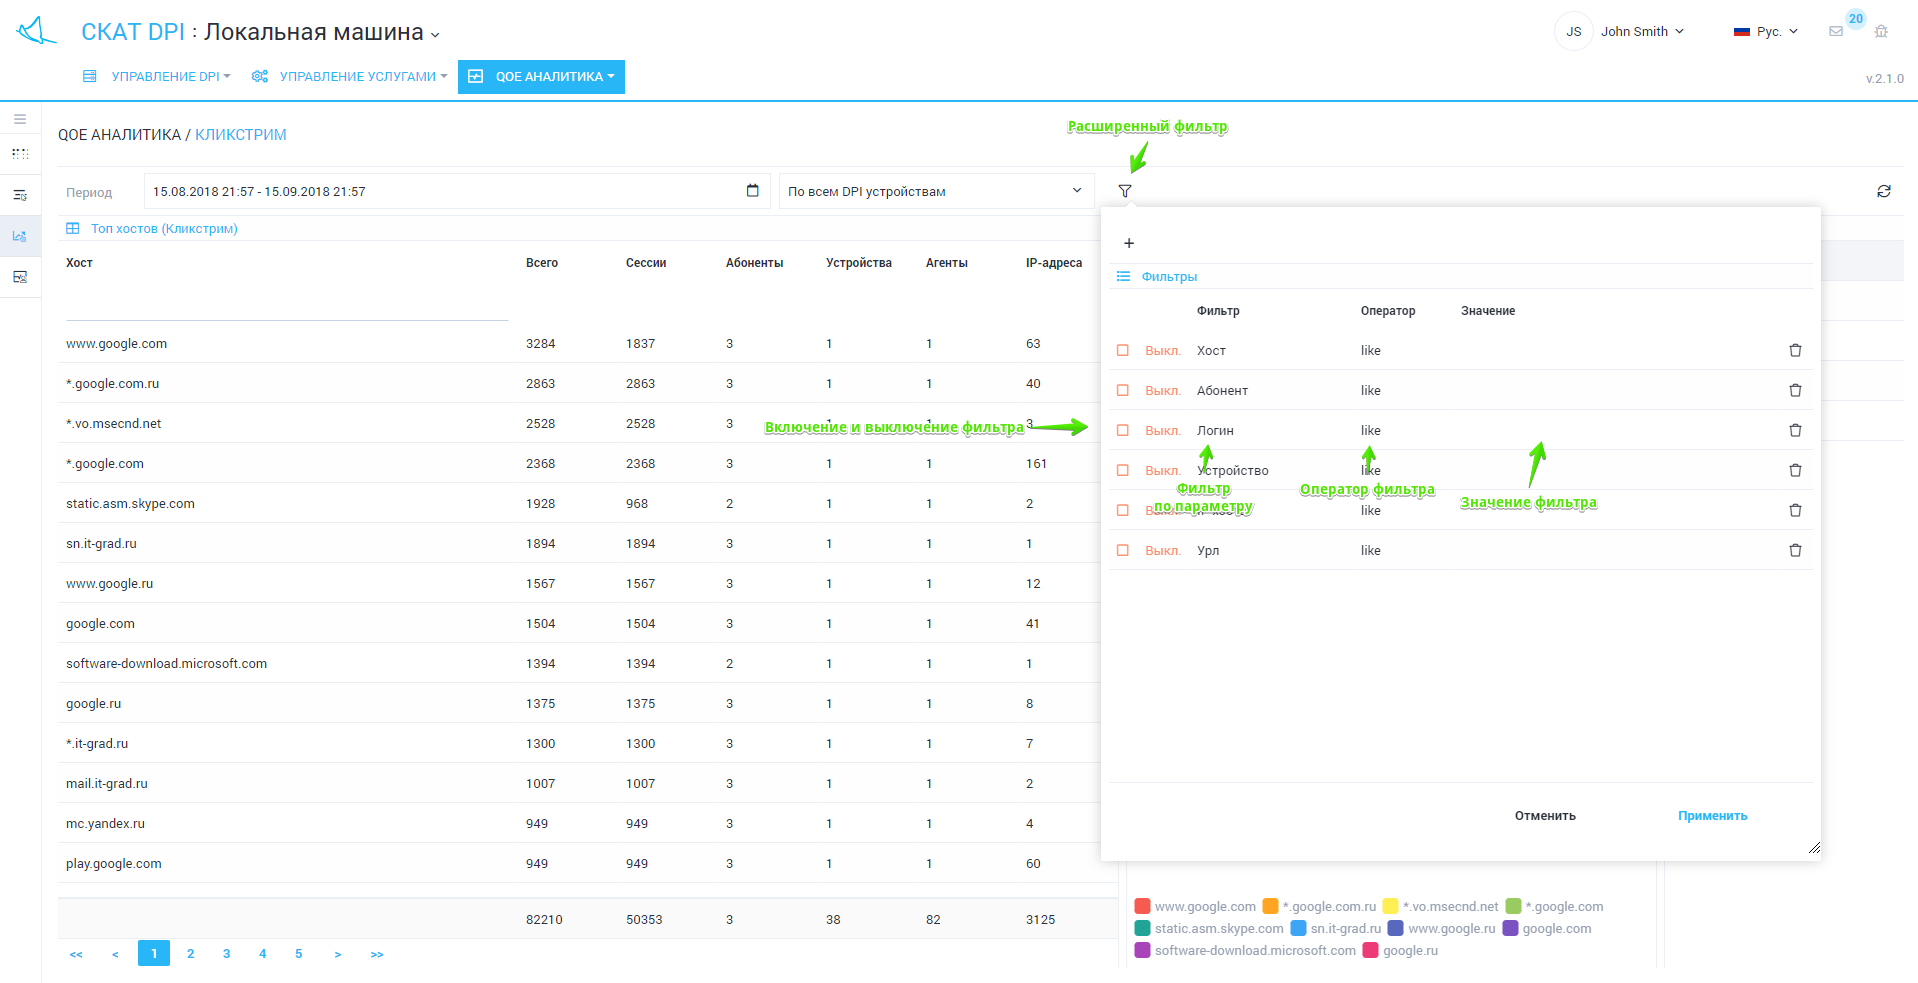Enable the Хост filter checkbox
This screenshot has width=1918, height=983.
coord(1123,351)
